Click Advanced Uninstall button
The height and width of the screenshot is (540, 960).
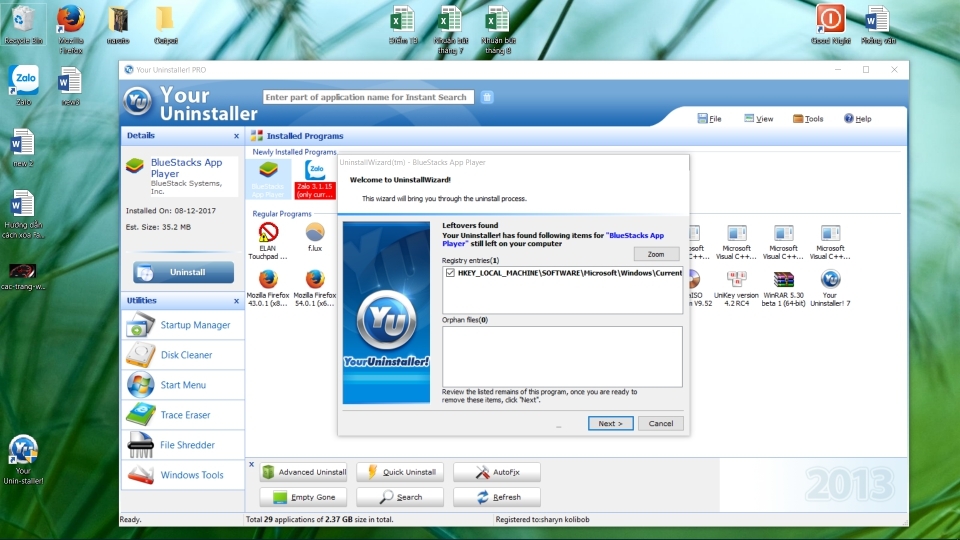(304, 472)
